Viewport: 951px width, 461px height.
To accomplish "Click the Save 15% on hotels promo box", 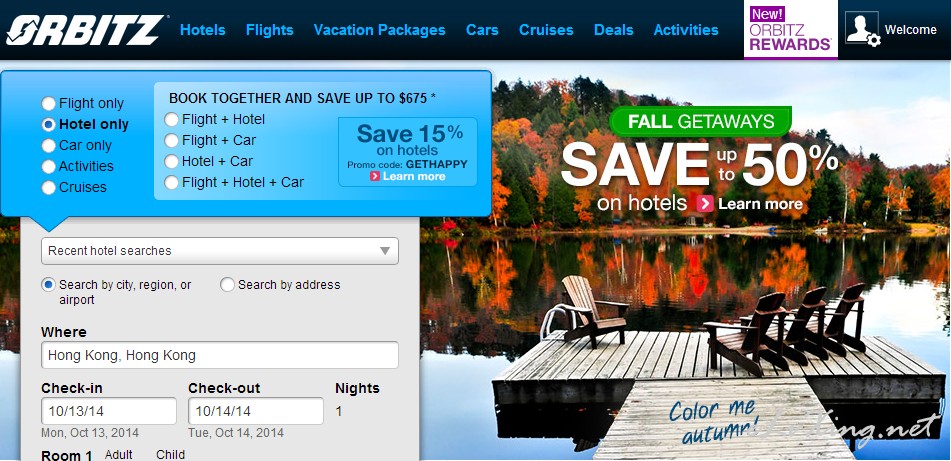I will point(408,152).
